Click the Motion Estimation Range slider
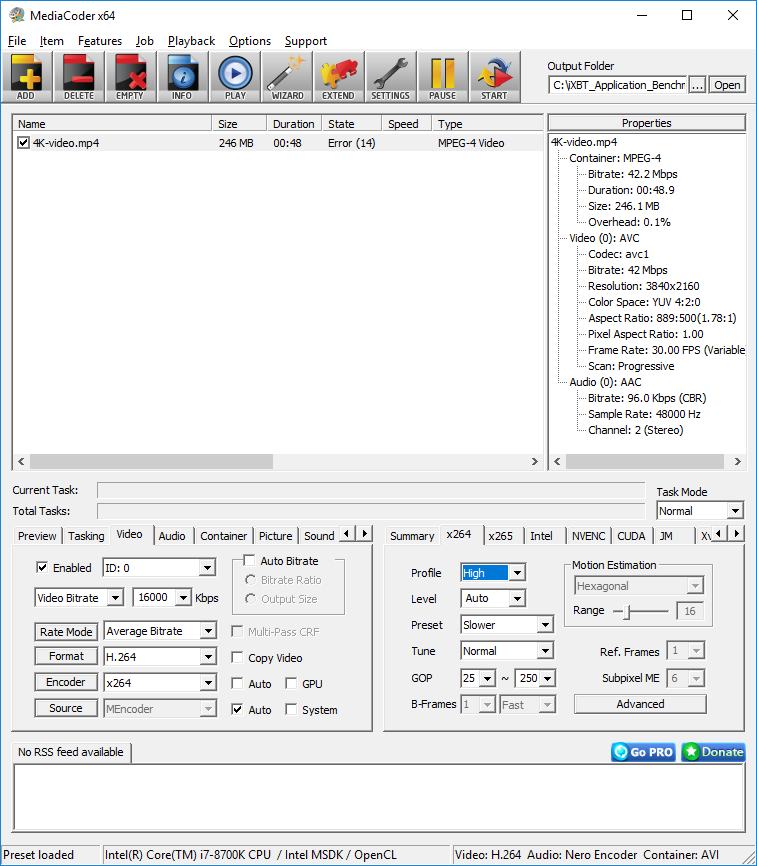 click(640, 611)
